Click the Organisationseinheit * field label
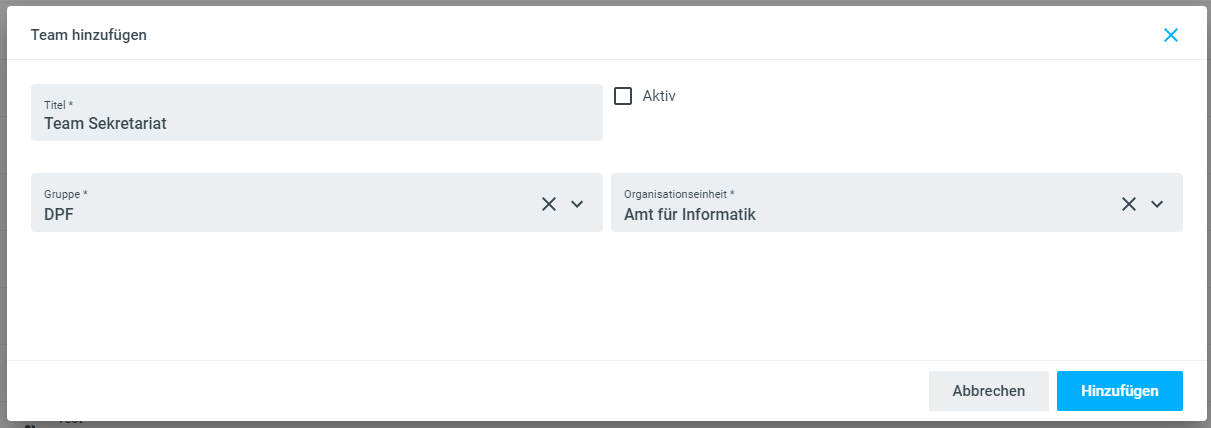This screenshot has width=1211, height=428. 679,193
